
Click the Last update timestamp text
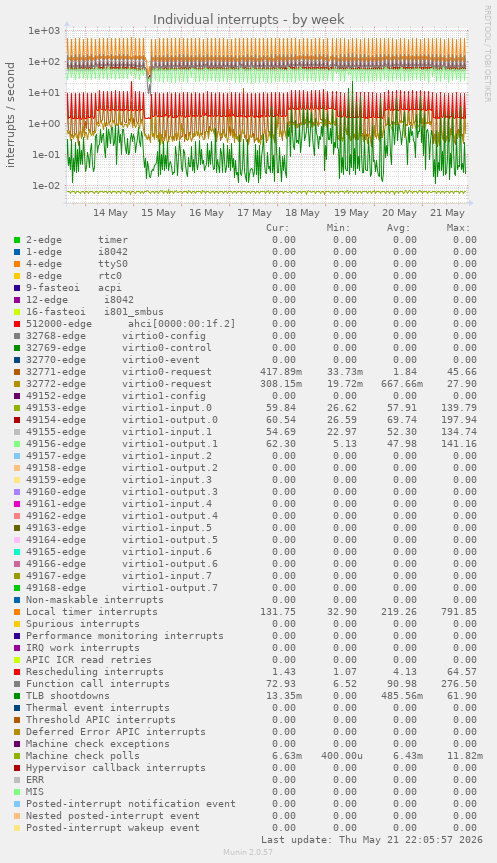pos(372,840)
